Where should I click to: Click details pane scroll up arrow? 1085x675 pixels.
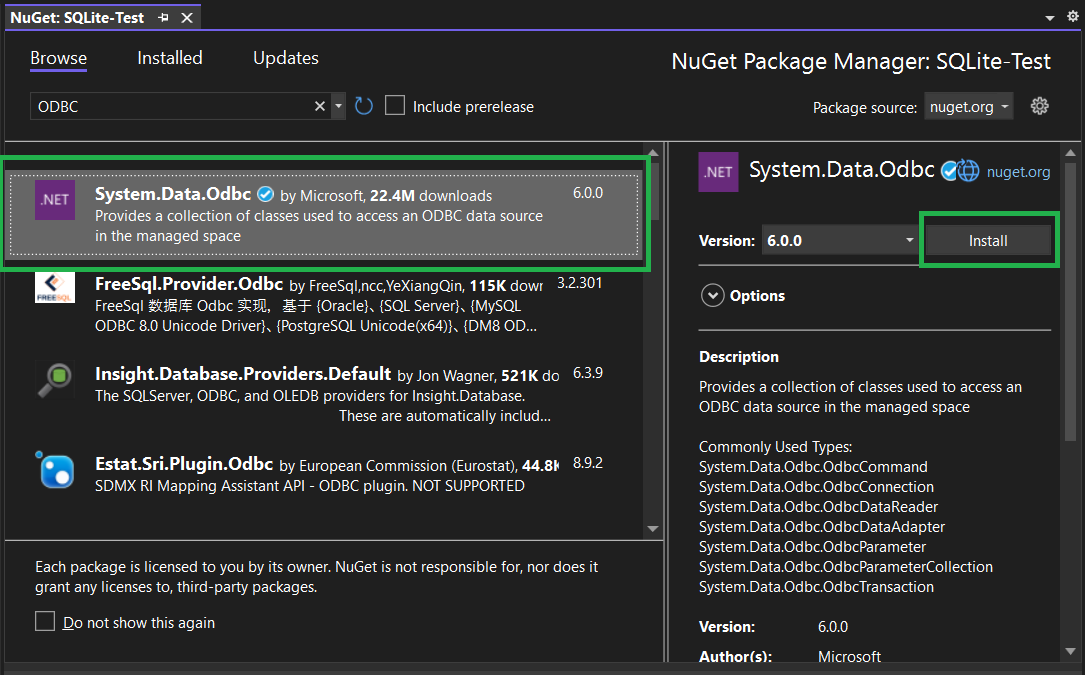click(x=1070, y=152)
